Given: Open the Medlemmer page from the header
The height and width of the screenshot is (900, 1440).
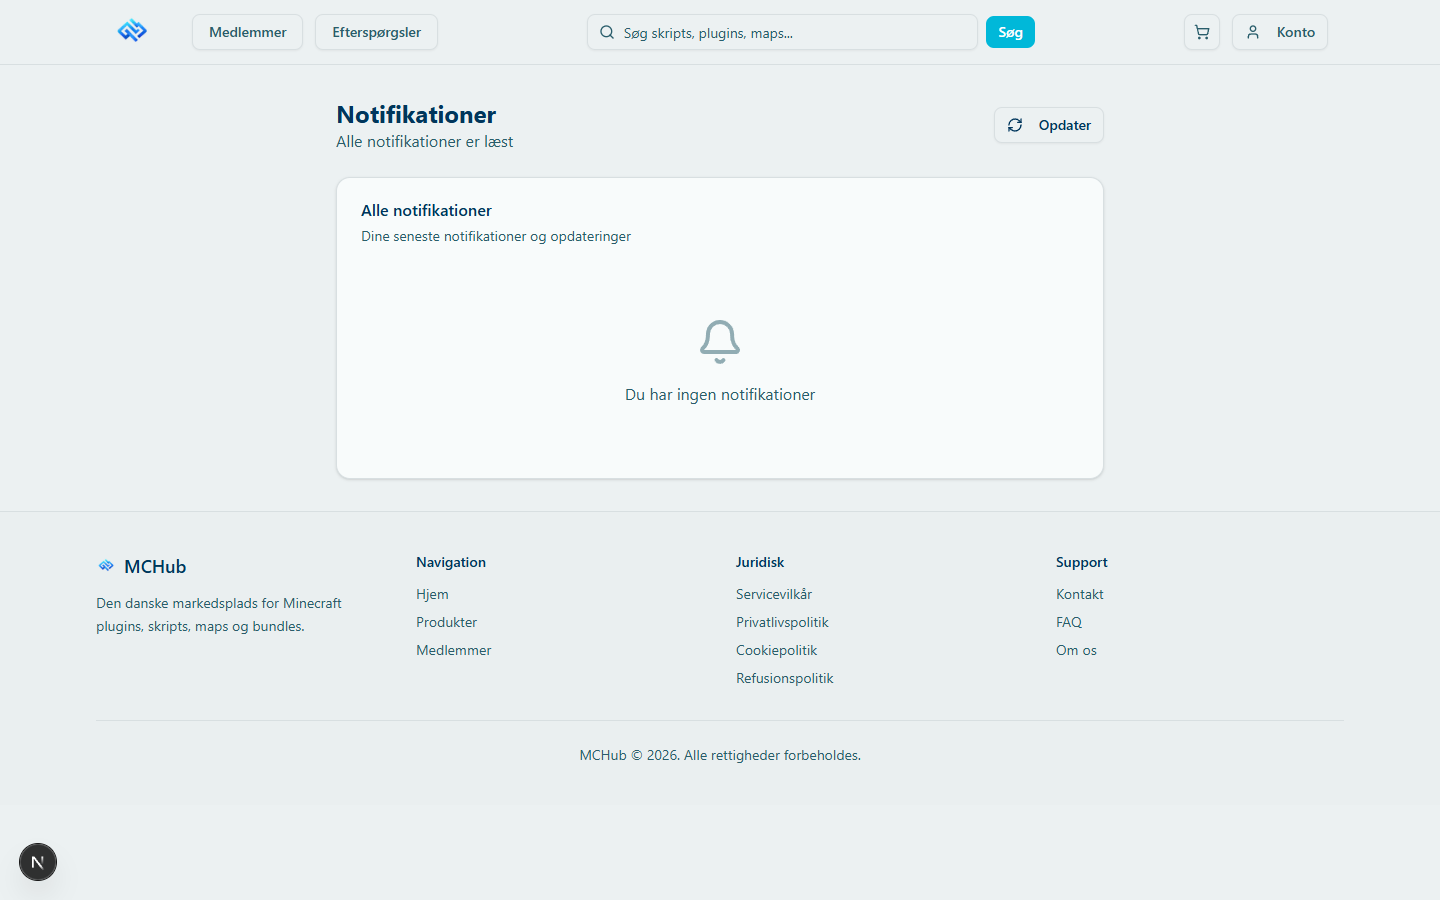Looking at the screenshot, I should point(248,32).
